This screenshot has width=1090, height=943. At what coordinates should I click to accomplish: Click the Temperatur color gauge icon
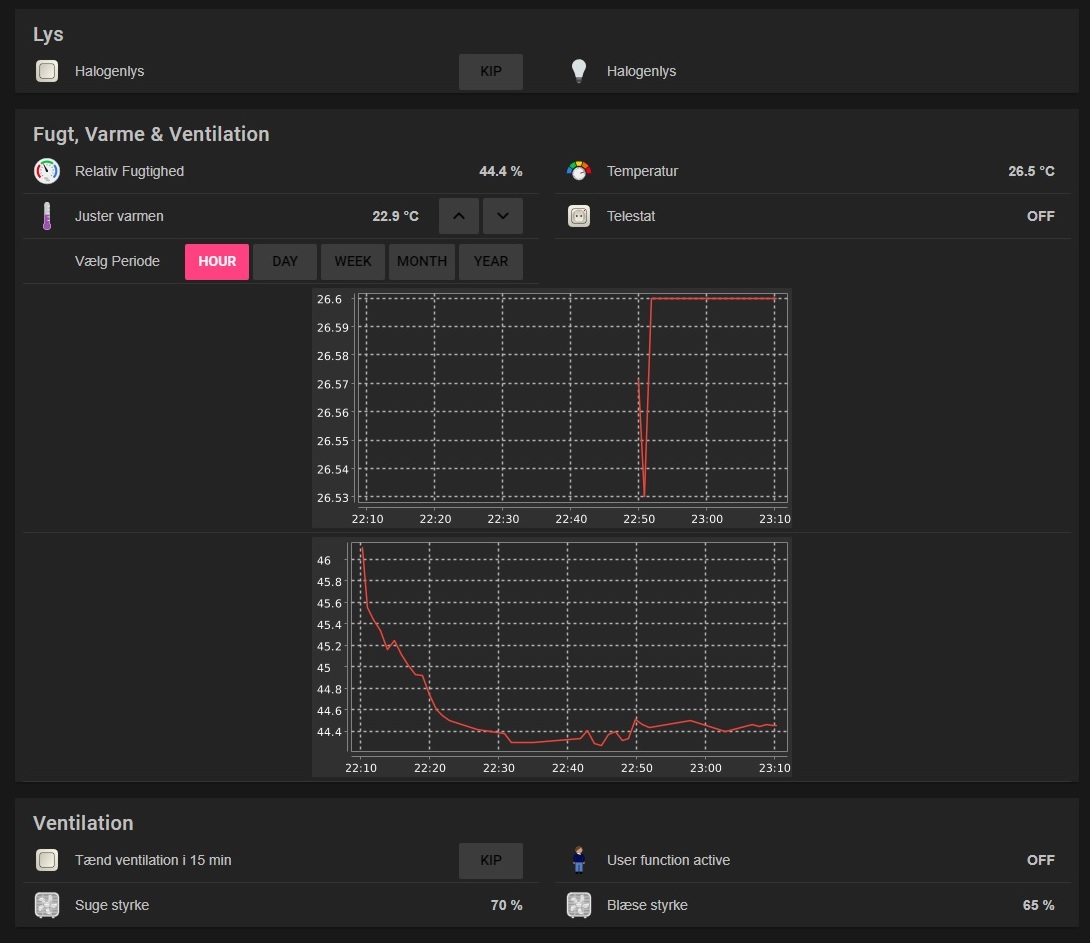(x=579, y=171)
